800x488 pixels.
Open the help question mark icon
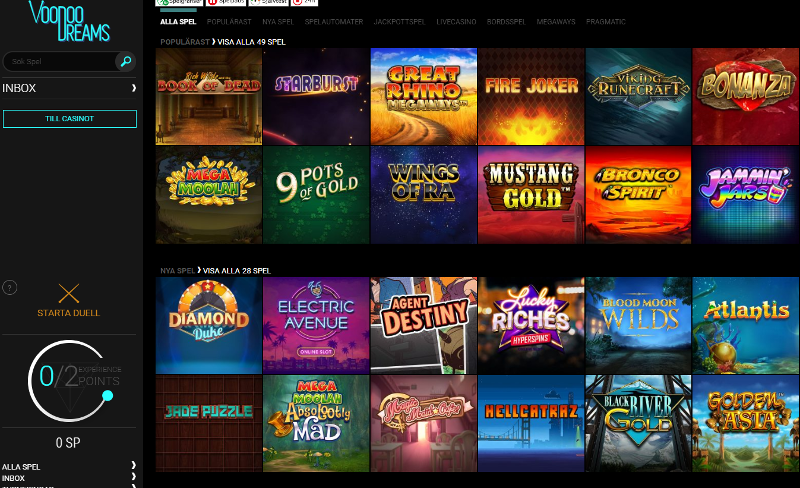(10, 288)
